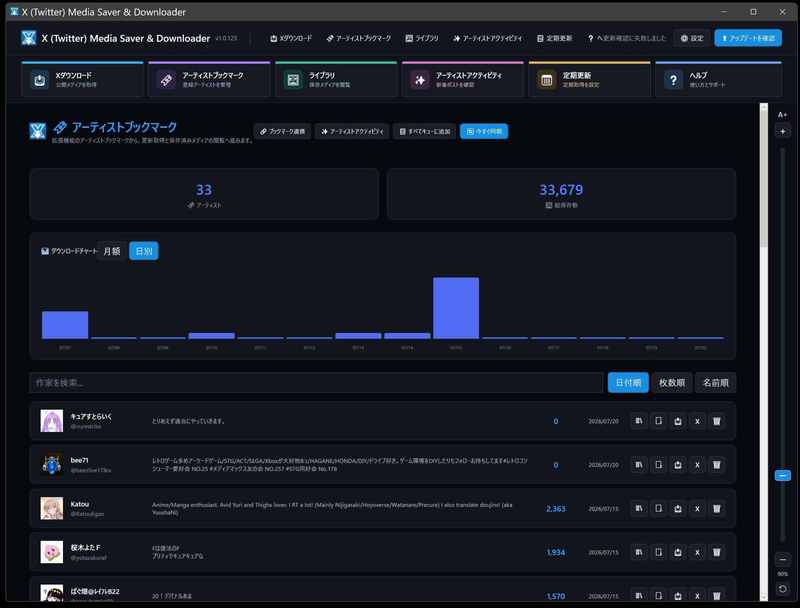Open library icon in bee71 row
The image size is (800, 608).
point(639,465)
